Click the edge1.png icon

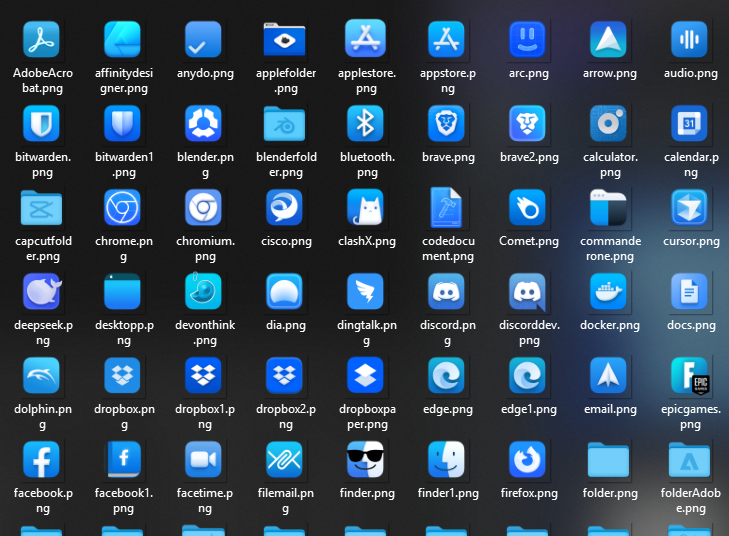click(527, 376)
